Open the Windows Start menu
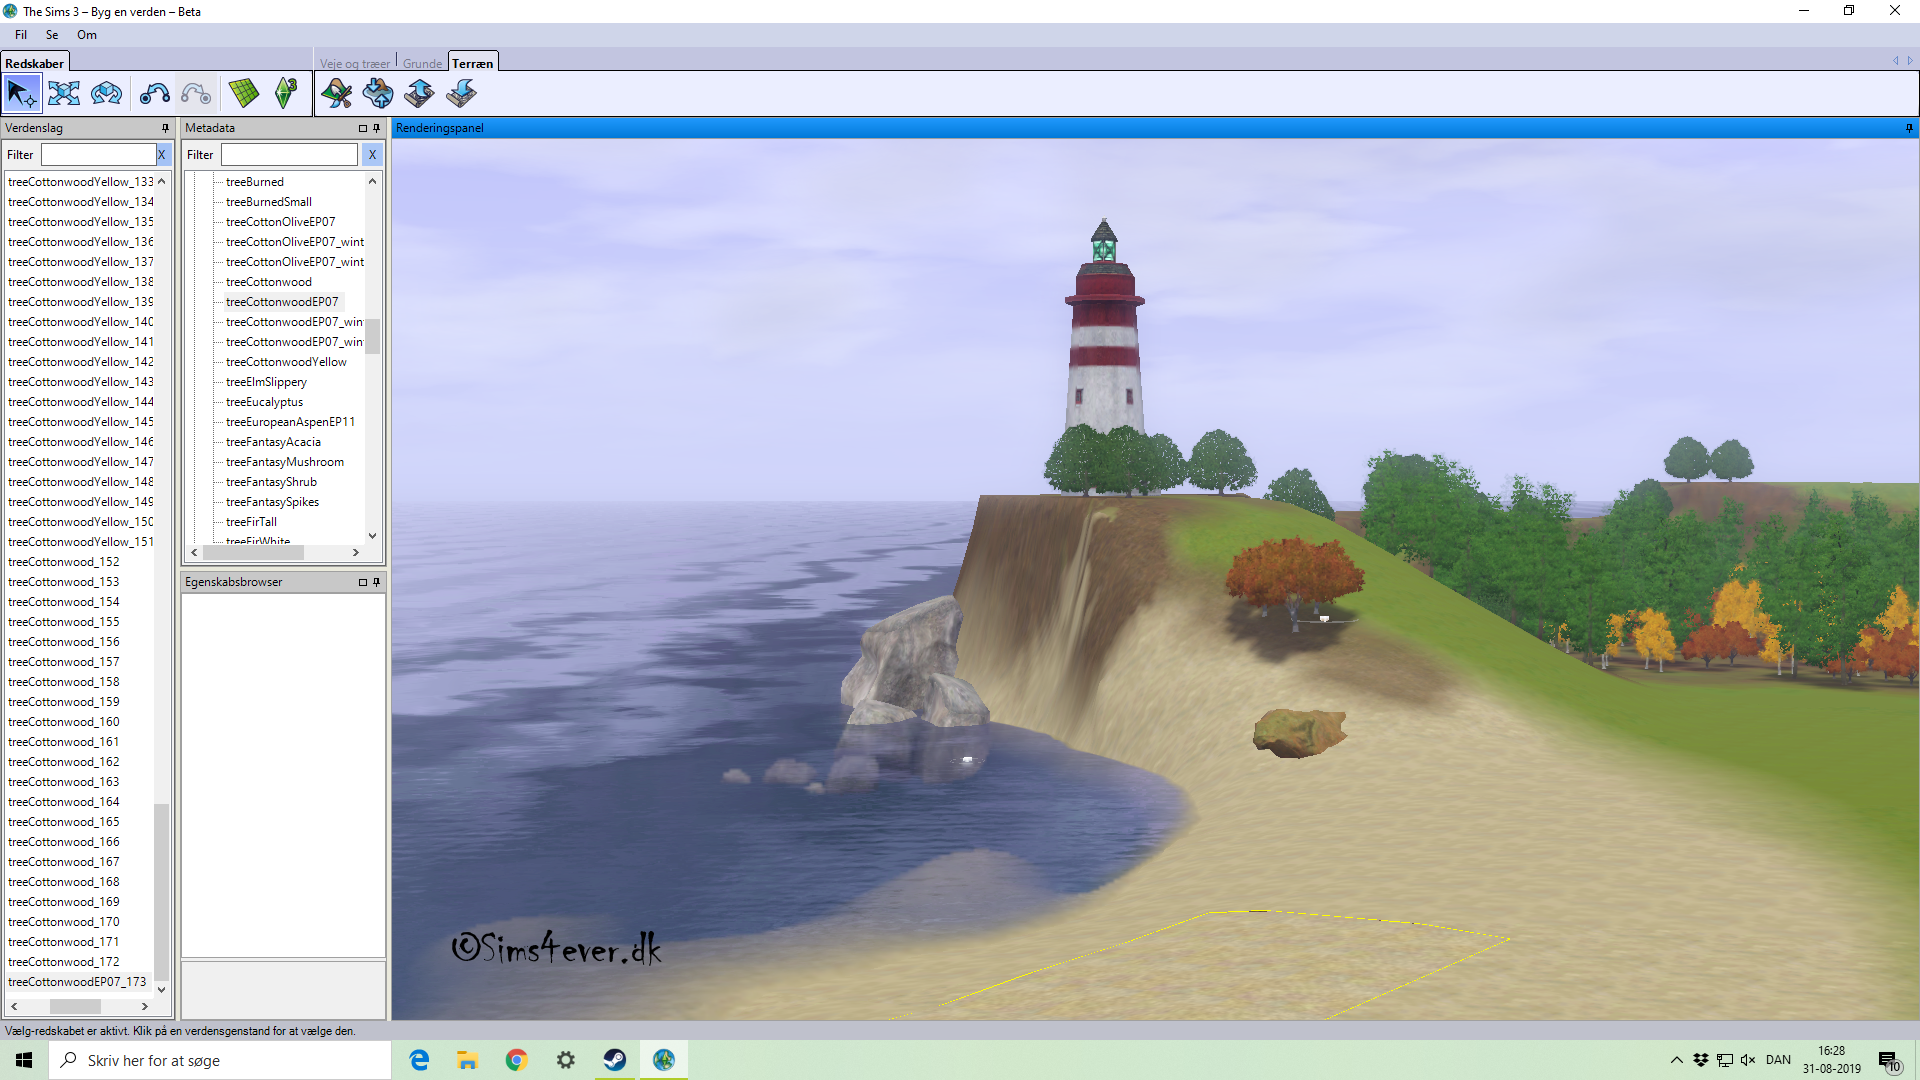1920x1080 pixels. click(x=24, y=1060)
